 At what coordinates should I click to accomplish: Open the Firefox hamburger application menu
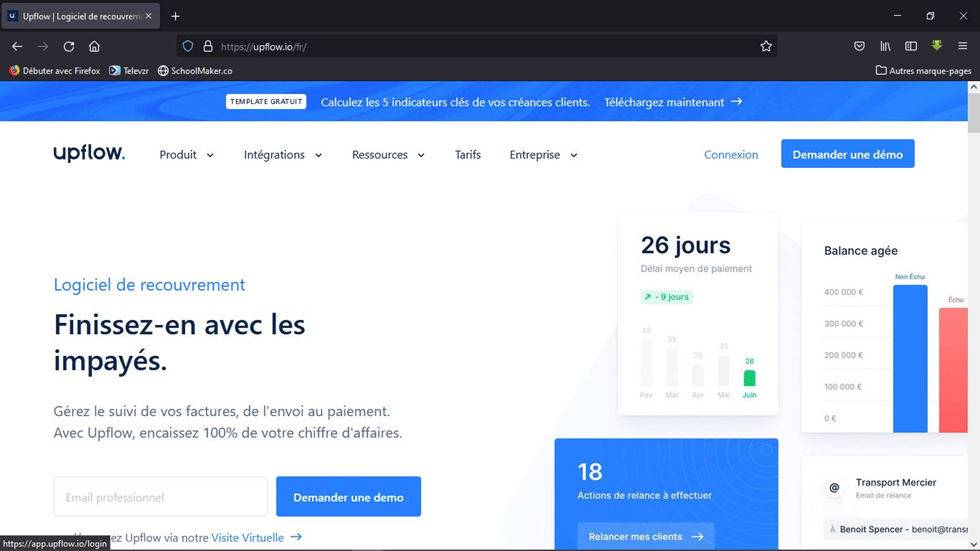962,47
